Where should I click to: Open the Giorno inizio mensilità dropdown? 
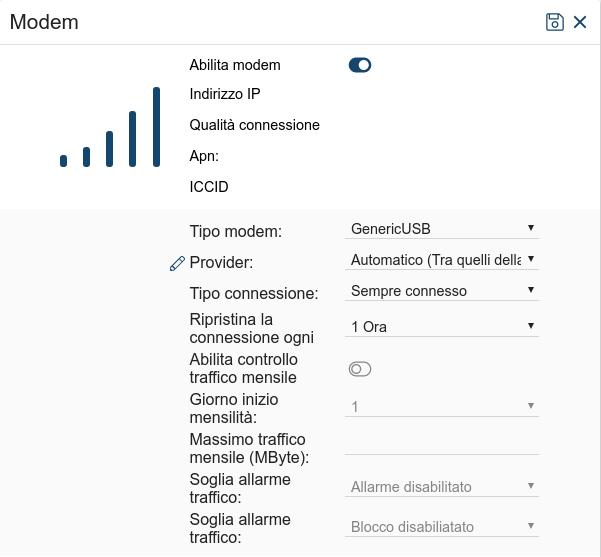[x=442, y=407]
